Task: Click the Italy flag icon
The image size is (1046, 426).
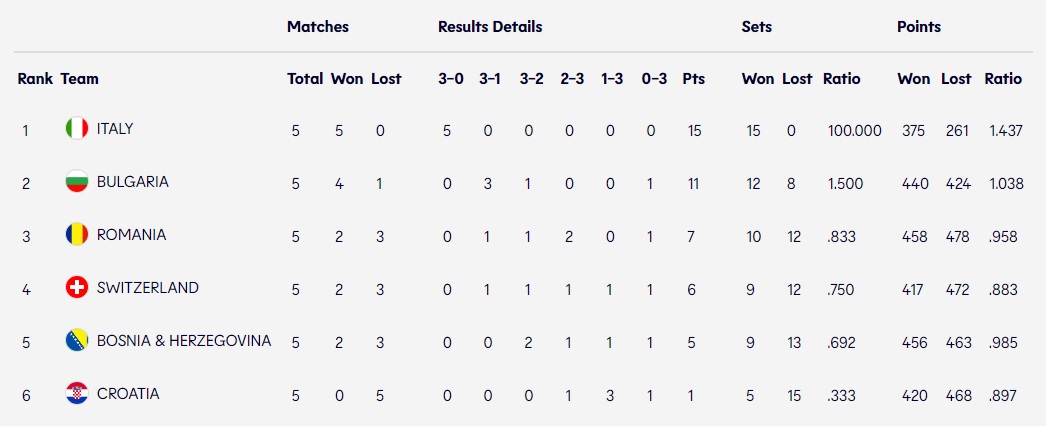Action: click(76, 129)
